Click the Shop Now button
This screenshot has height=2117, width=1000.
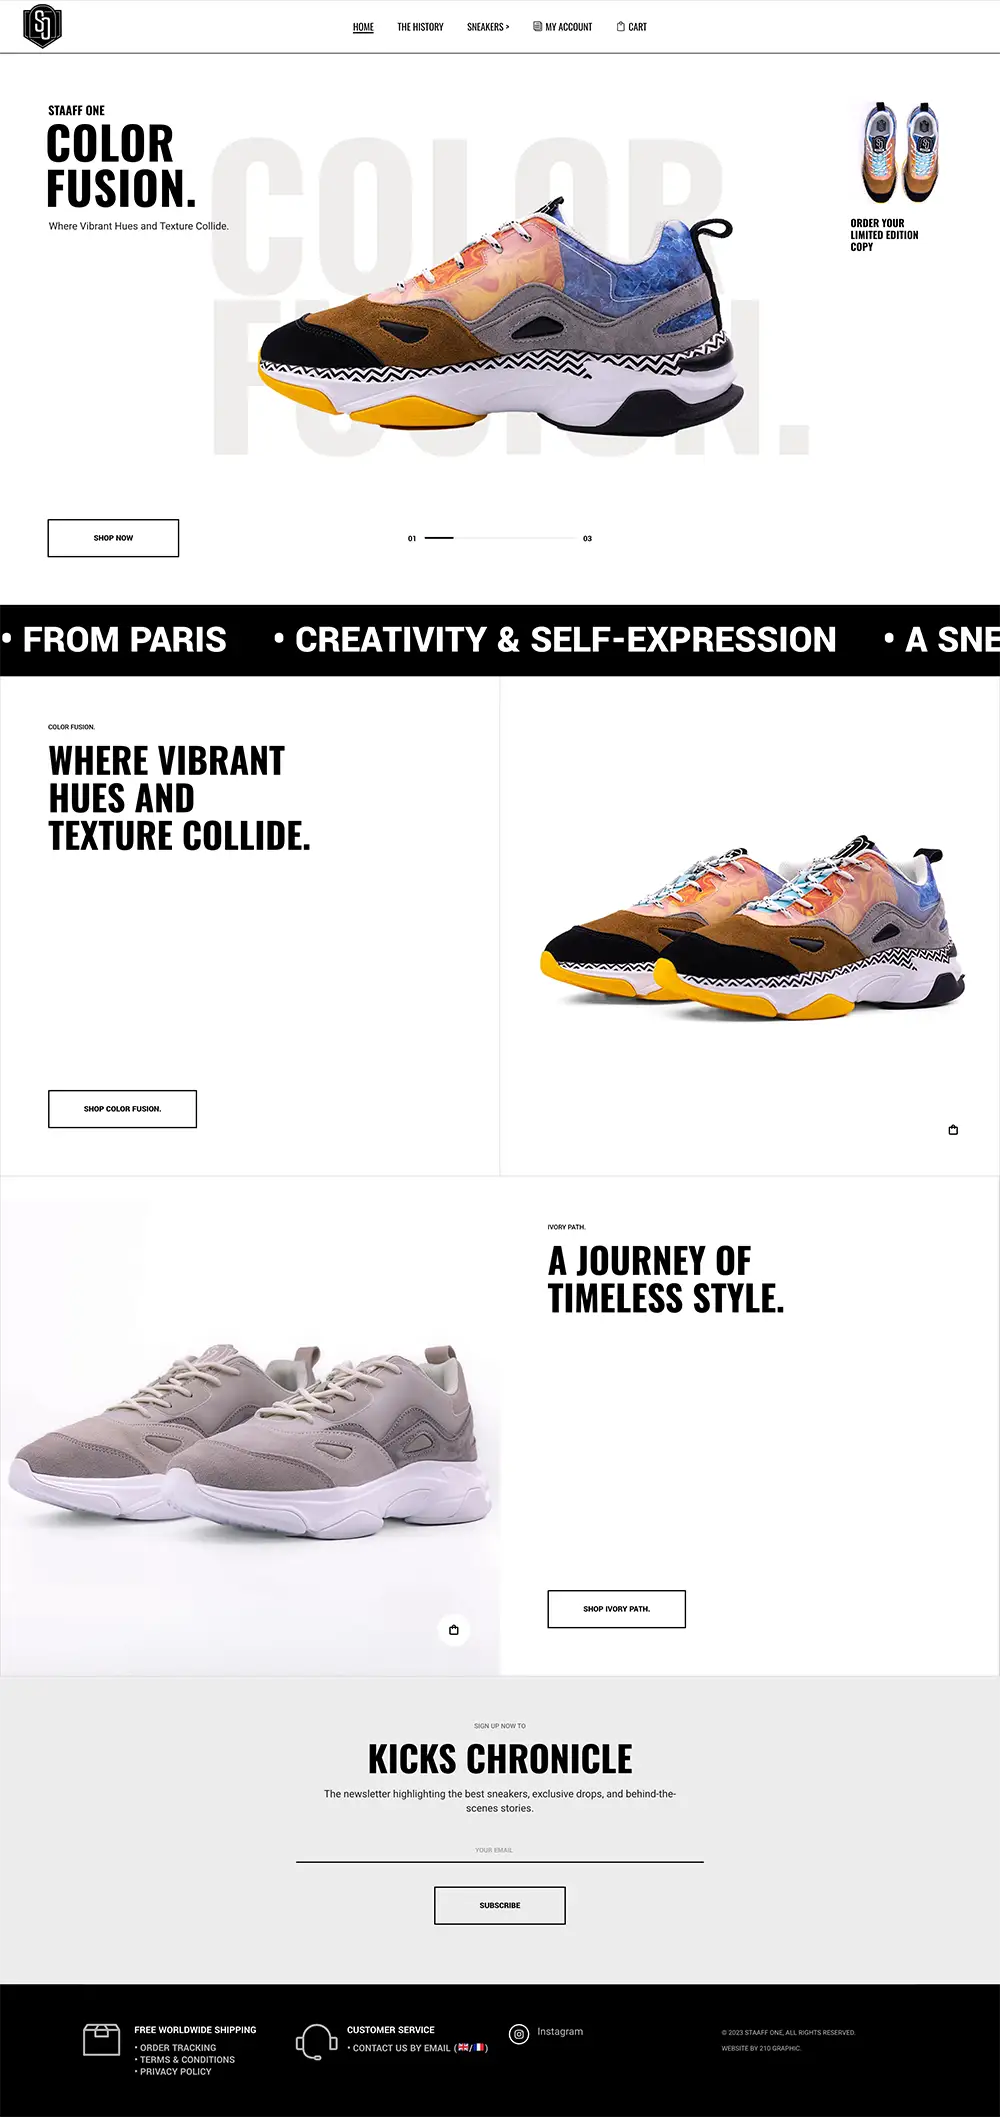(113, 538)
